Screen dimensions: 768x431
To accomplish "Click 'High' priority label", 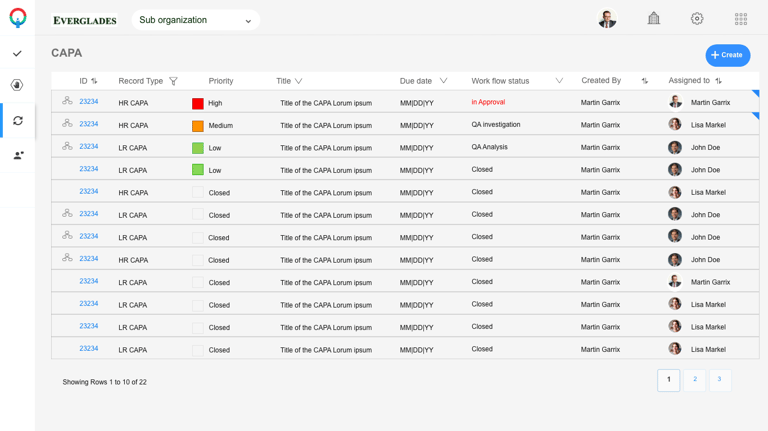I will tap(215, 103).
